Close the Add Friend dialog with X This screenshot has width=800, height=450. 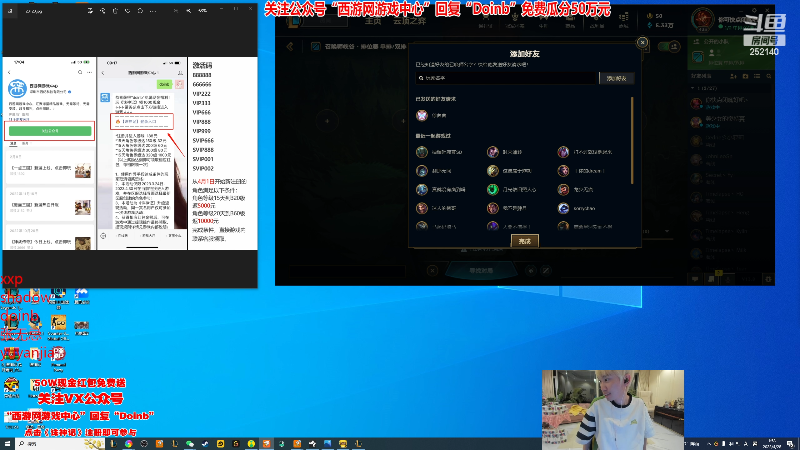(642, 42)
